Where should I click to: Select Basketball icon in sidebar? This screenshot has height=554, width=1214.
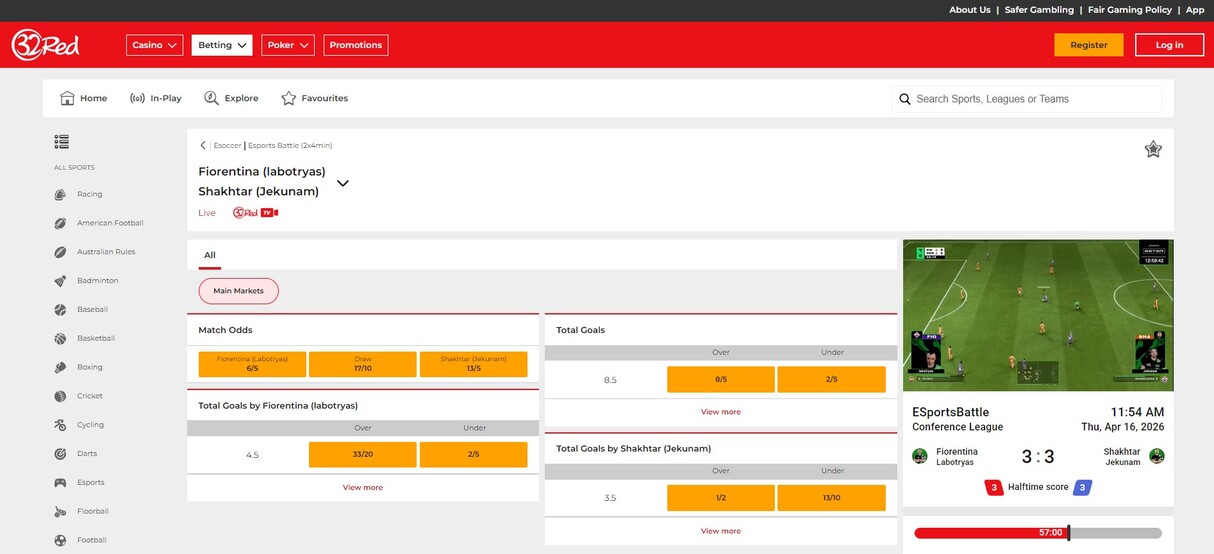(x=60, y=339)
